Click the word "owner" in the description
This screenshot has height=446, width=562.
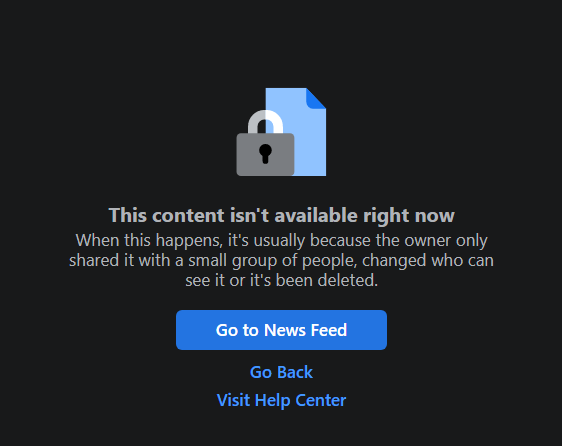[x=428, y=240]
